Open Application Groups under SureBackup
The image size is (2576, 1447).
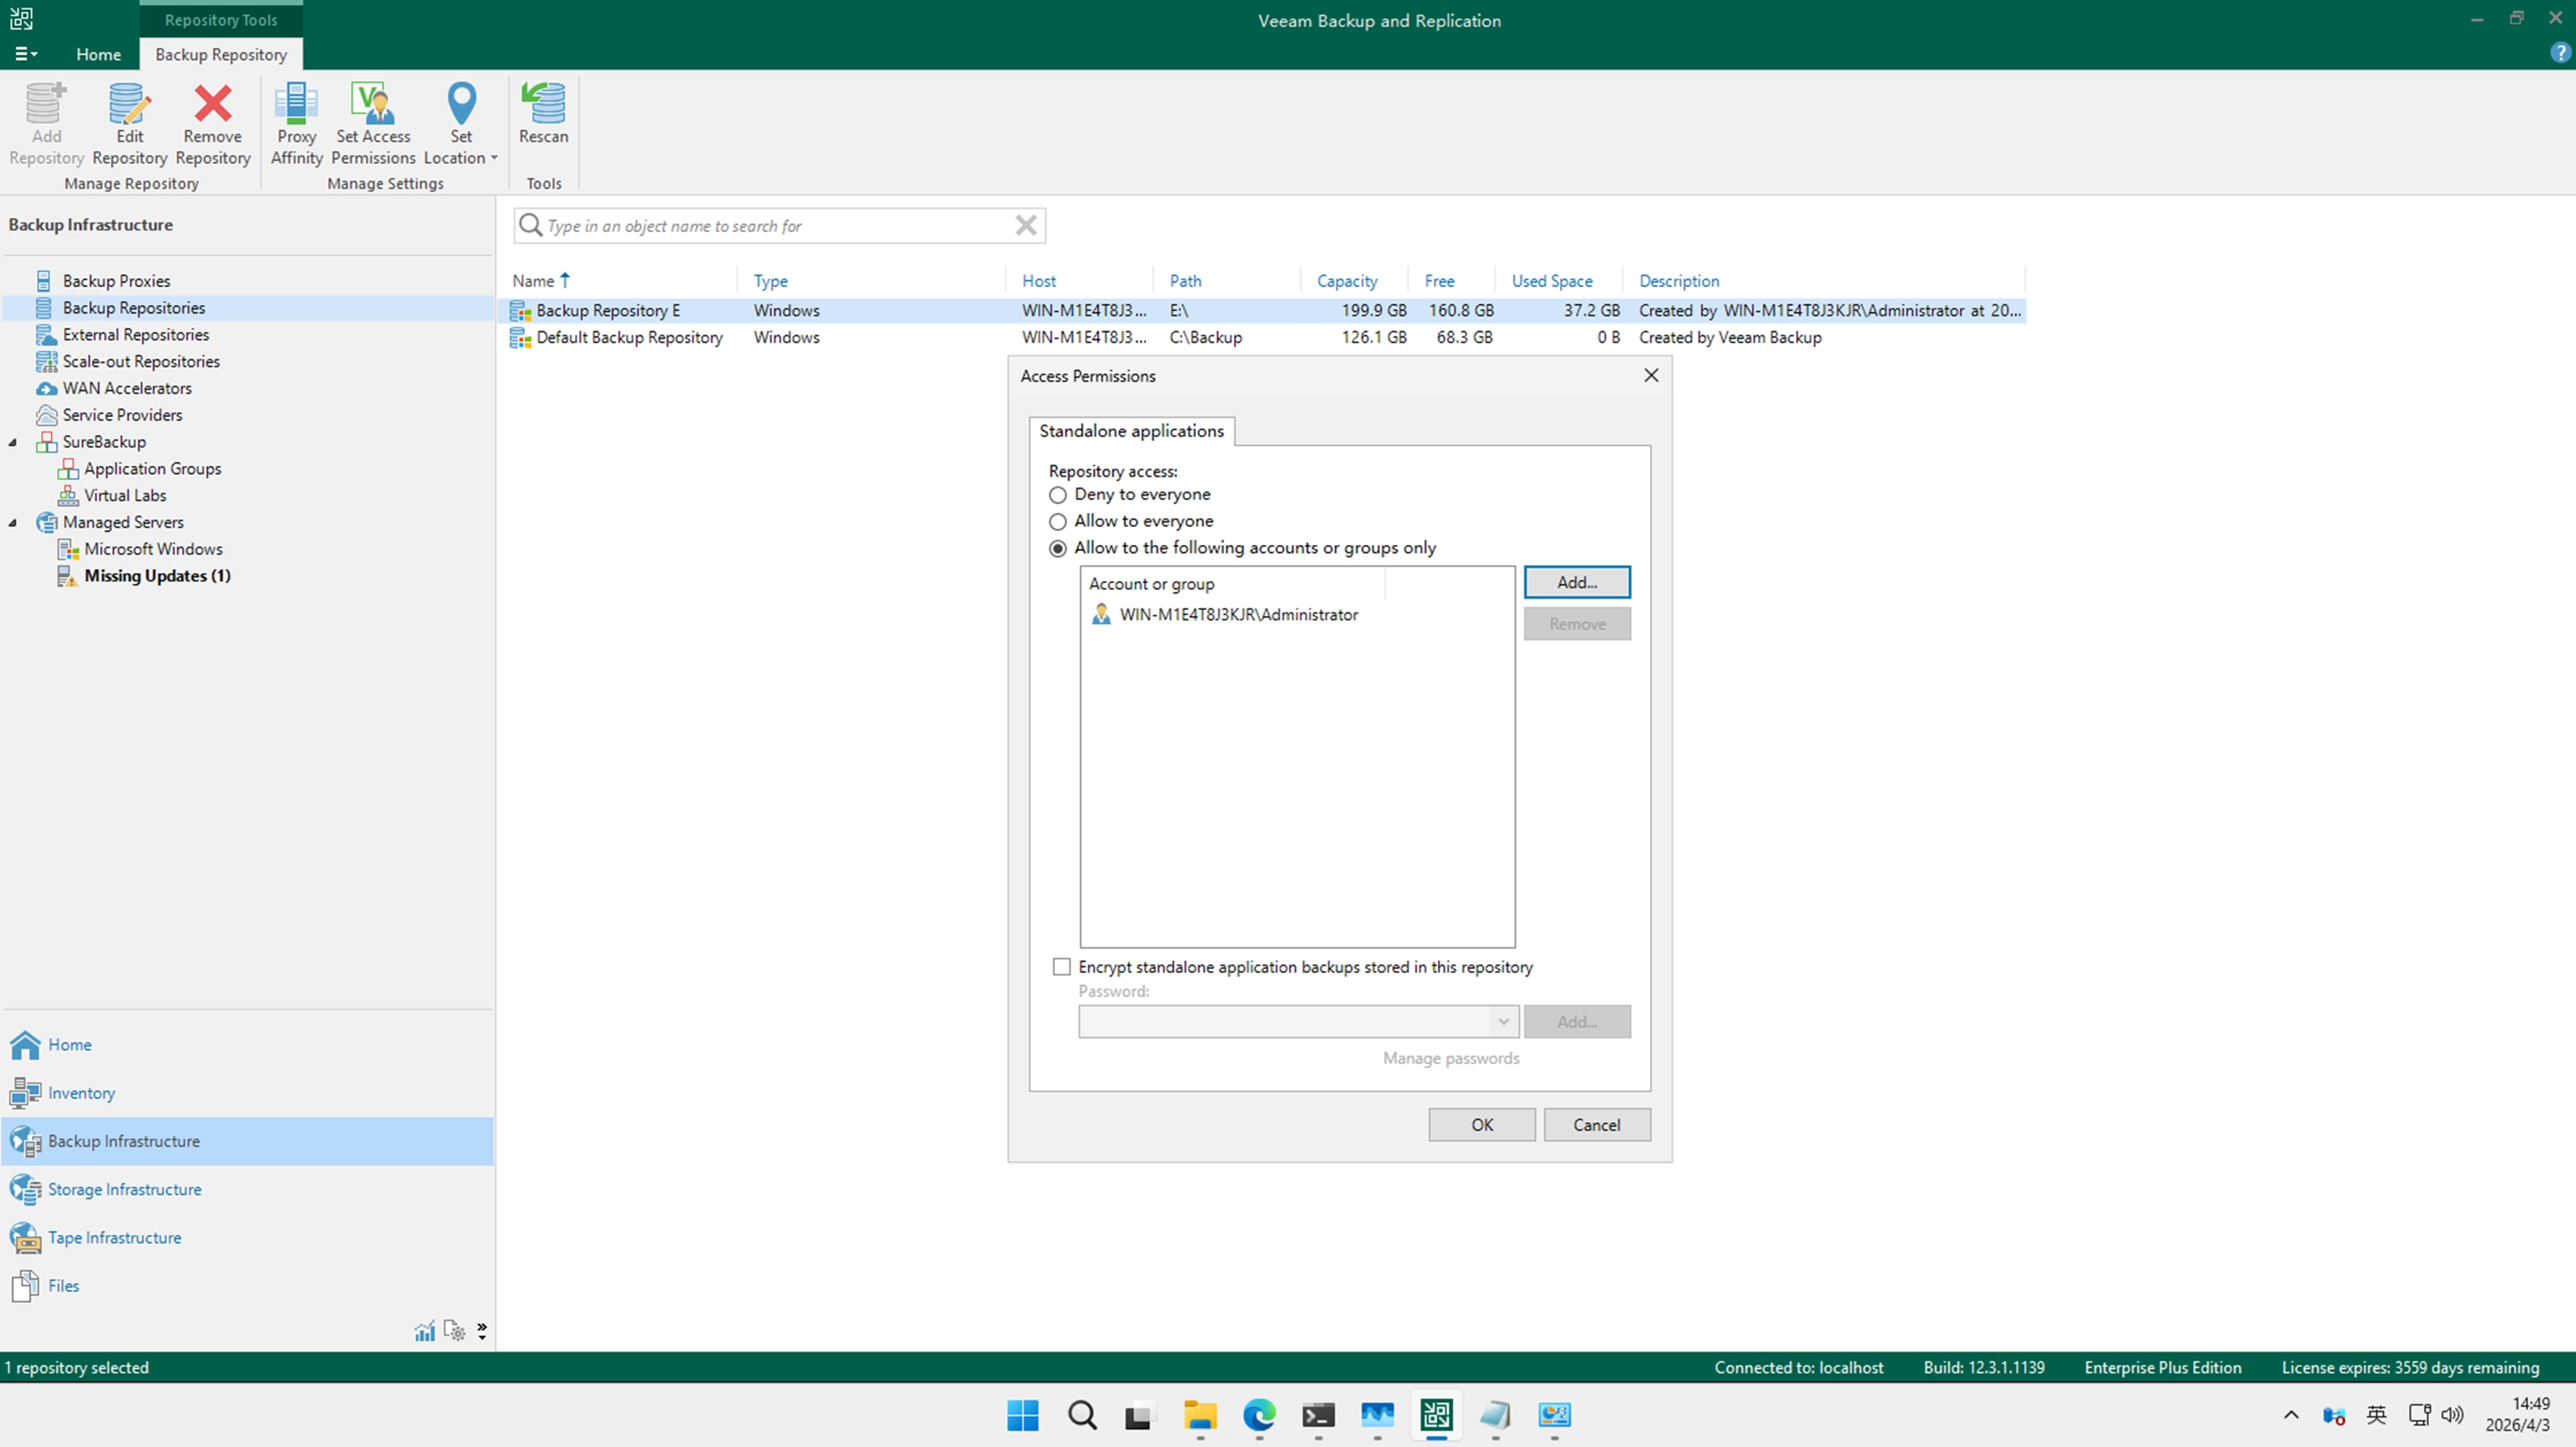152,468
